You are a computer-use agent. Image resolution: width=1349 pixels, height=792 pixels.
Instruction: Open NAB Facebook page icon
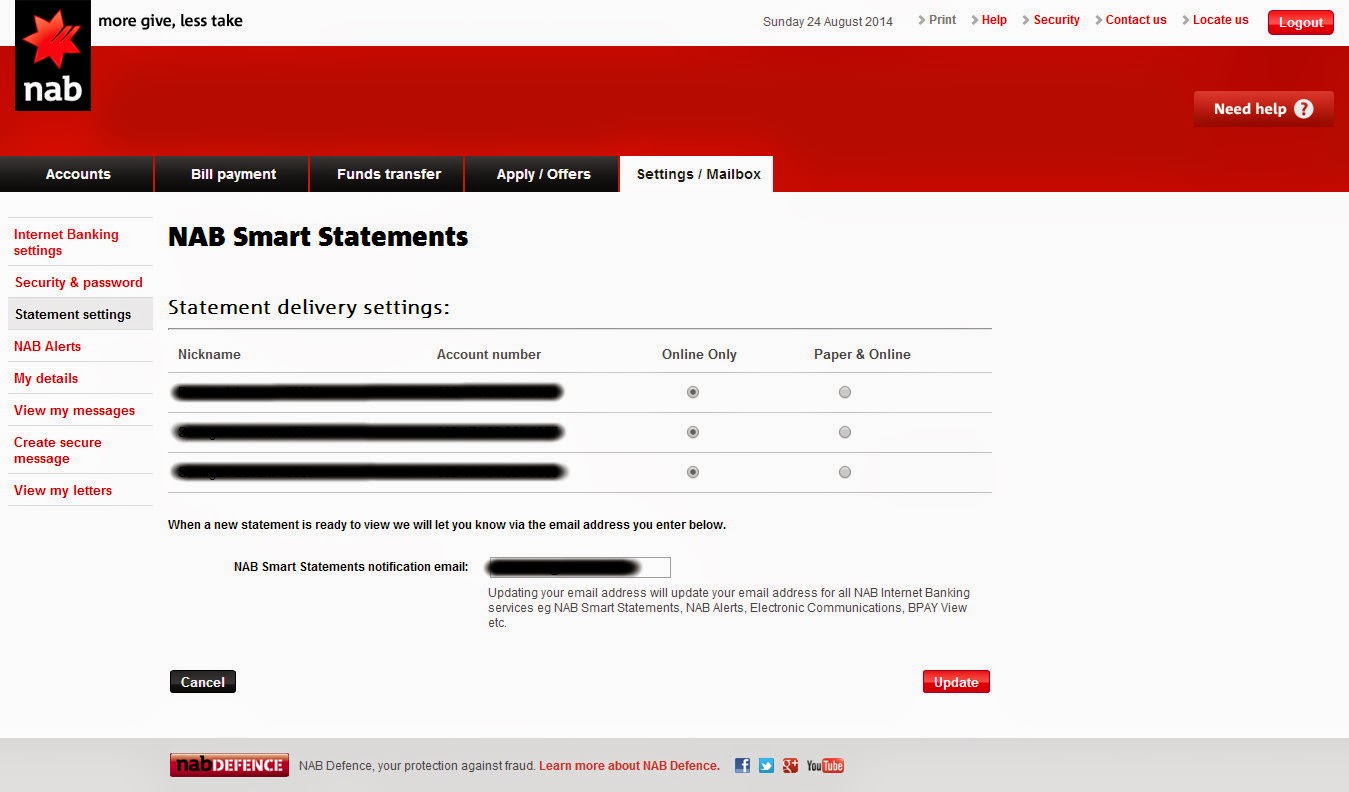pos(742,766)
